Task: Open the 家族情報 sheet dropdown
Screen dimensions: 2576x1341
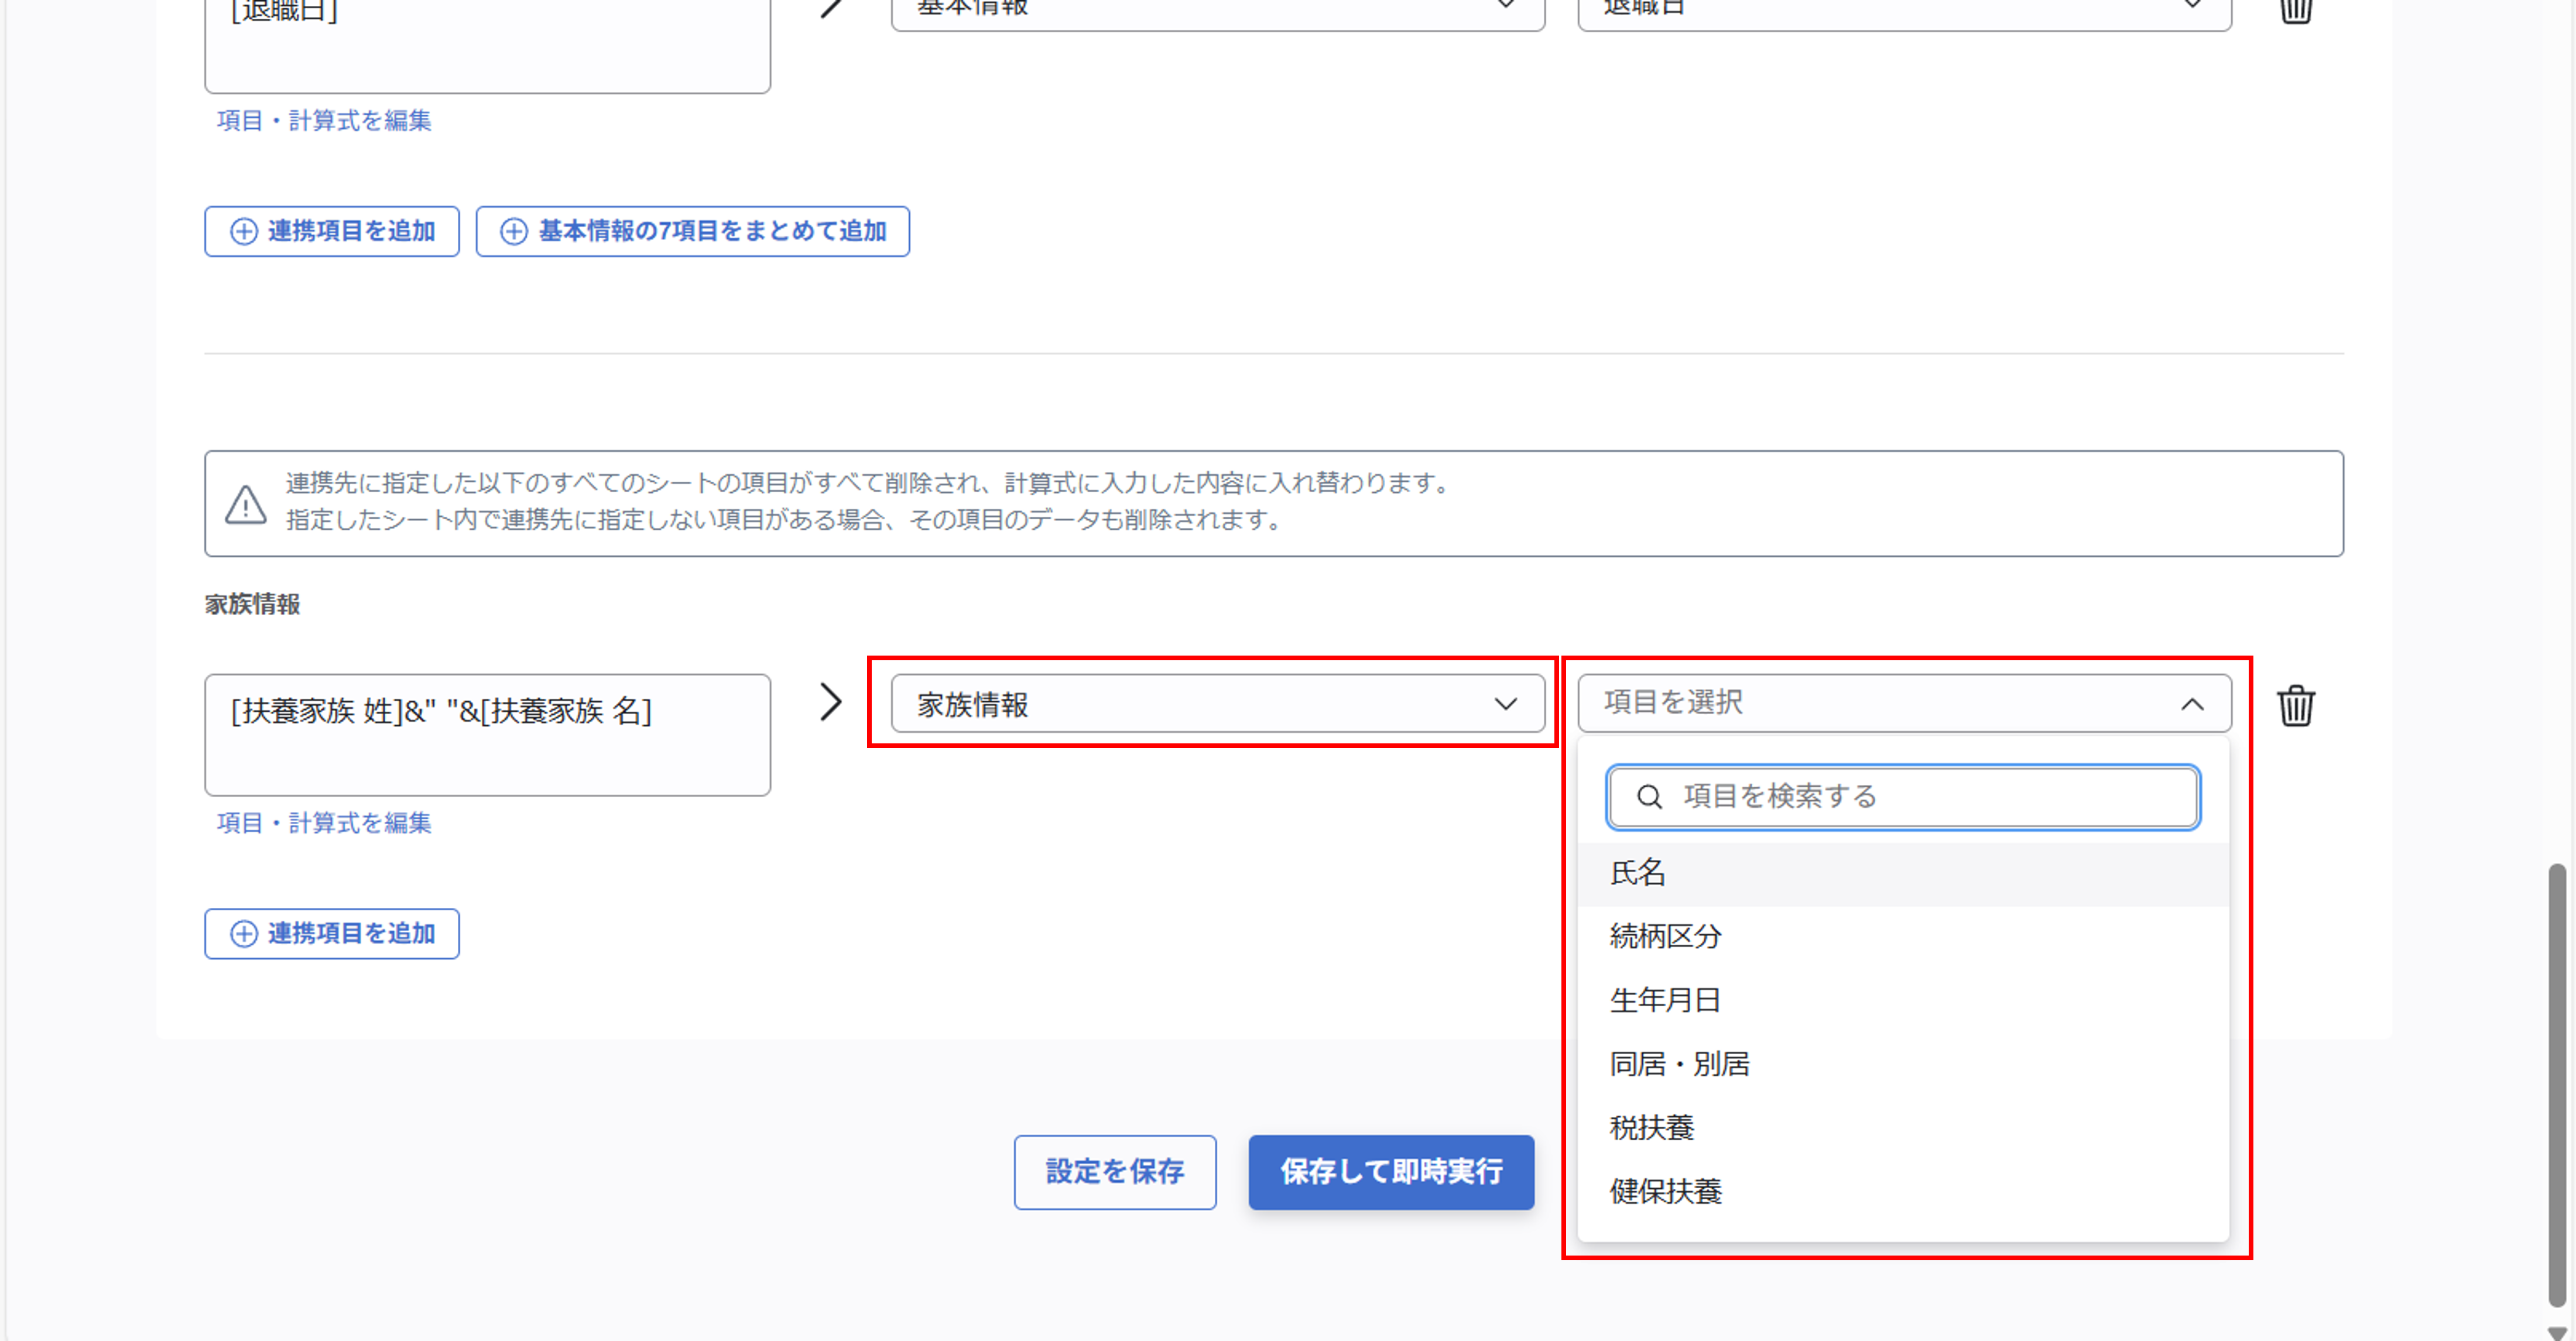Action: point(1217,704)
